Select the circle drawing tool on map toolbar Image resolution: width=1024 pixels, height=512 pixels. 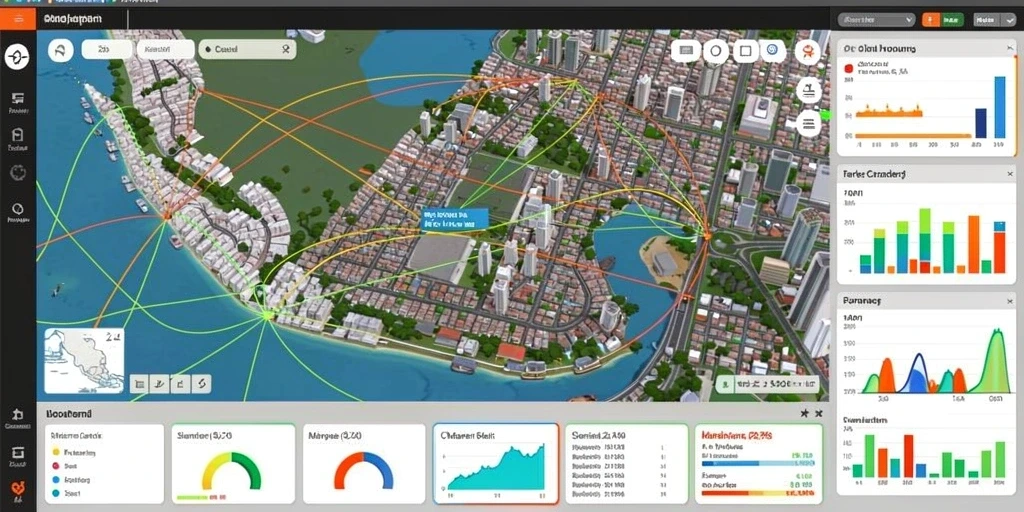pyautogui.click(x=716, y=50)
